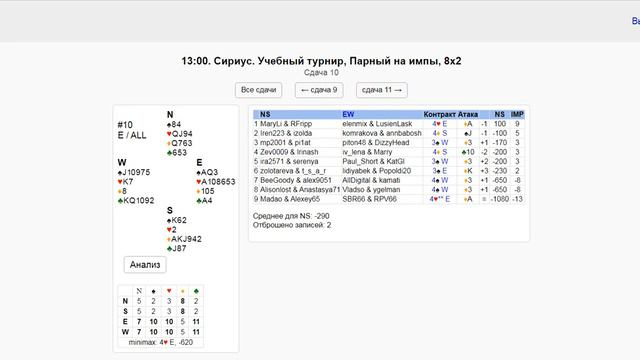Viewport: 640px width, 360px height.
Task: Go to next deal 'сдача 11'
Action: 382,90
